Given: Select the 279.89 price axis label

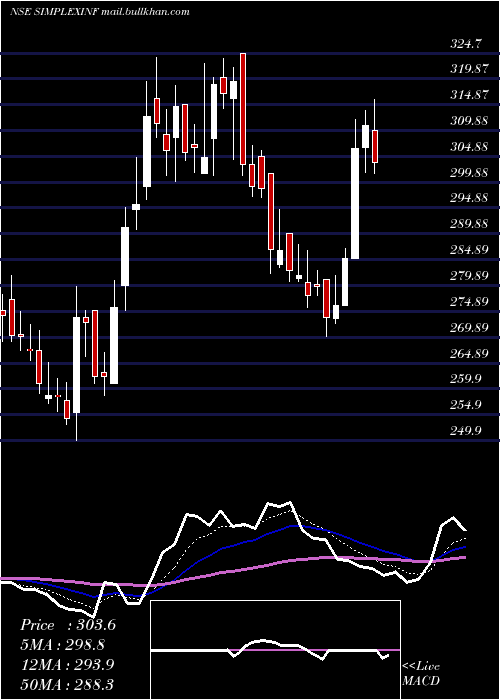Looking at the screenshot, I should click(469, 275).
